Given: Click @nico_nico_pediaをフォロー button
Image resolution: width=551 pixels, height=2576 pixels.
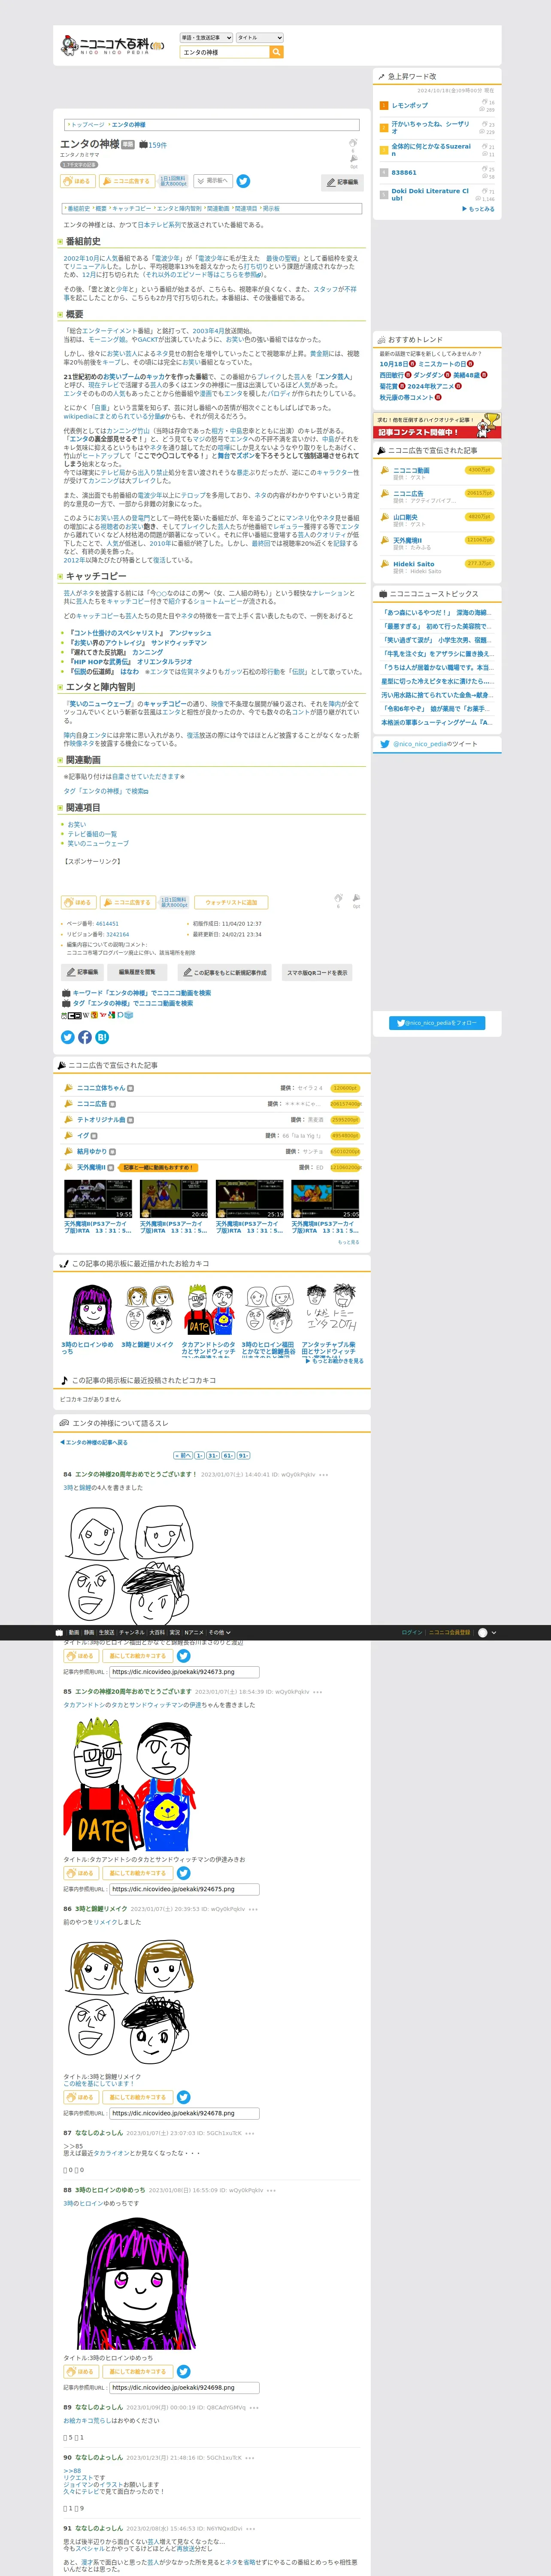Looking at the screenshot, I should pyautogui.click(x=437, y=1023).
